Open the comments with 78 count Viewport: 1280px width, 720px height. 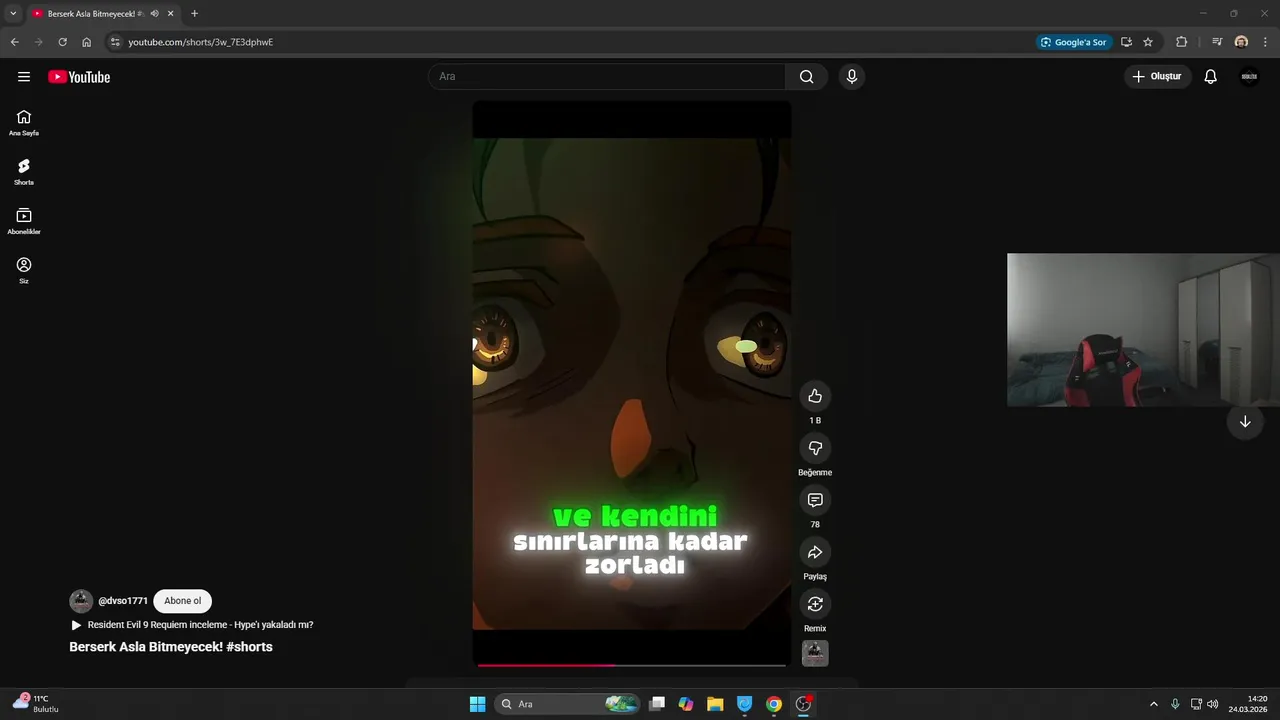815,500
